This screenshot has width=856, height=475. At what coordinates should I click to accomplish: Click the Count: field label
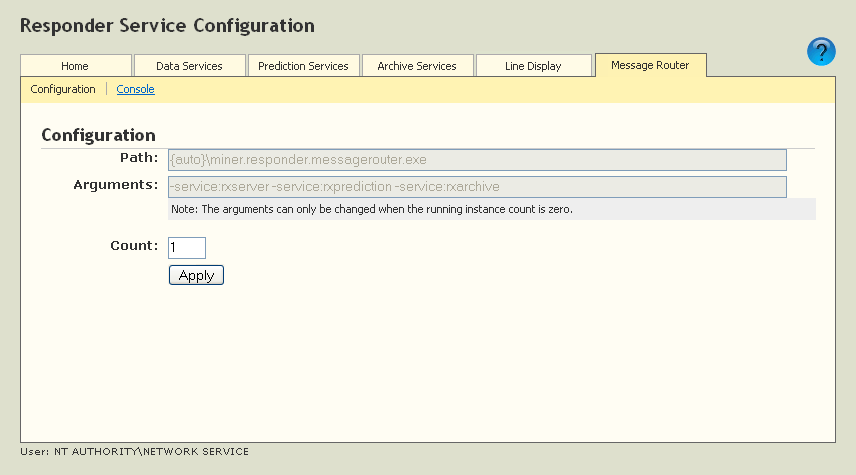point(134,245)
